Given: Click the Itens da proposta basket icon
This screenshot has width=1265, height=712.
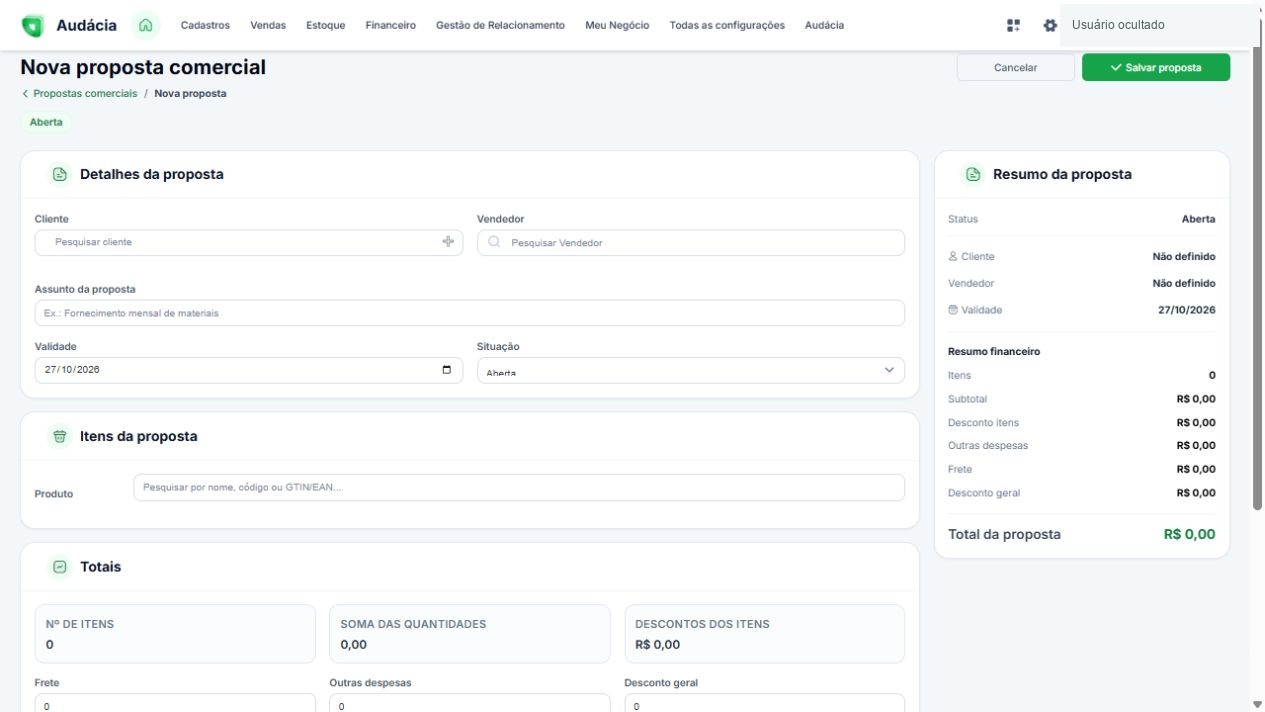Looking at the screenshot, I should tap(60, 436).
